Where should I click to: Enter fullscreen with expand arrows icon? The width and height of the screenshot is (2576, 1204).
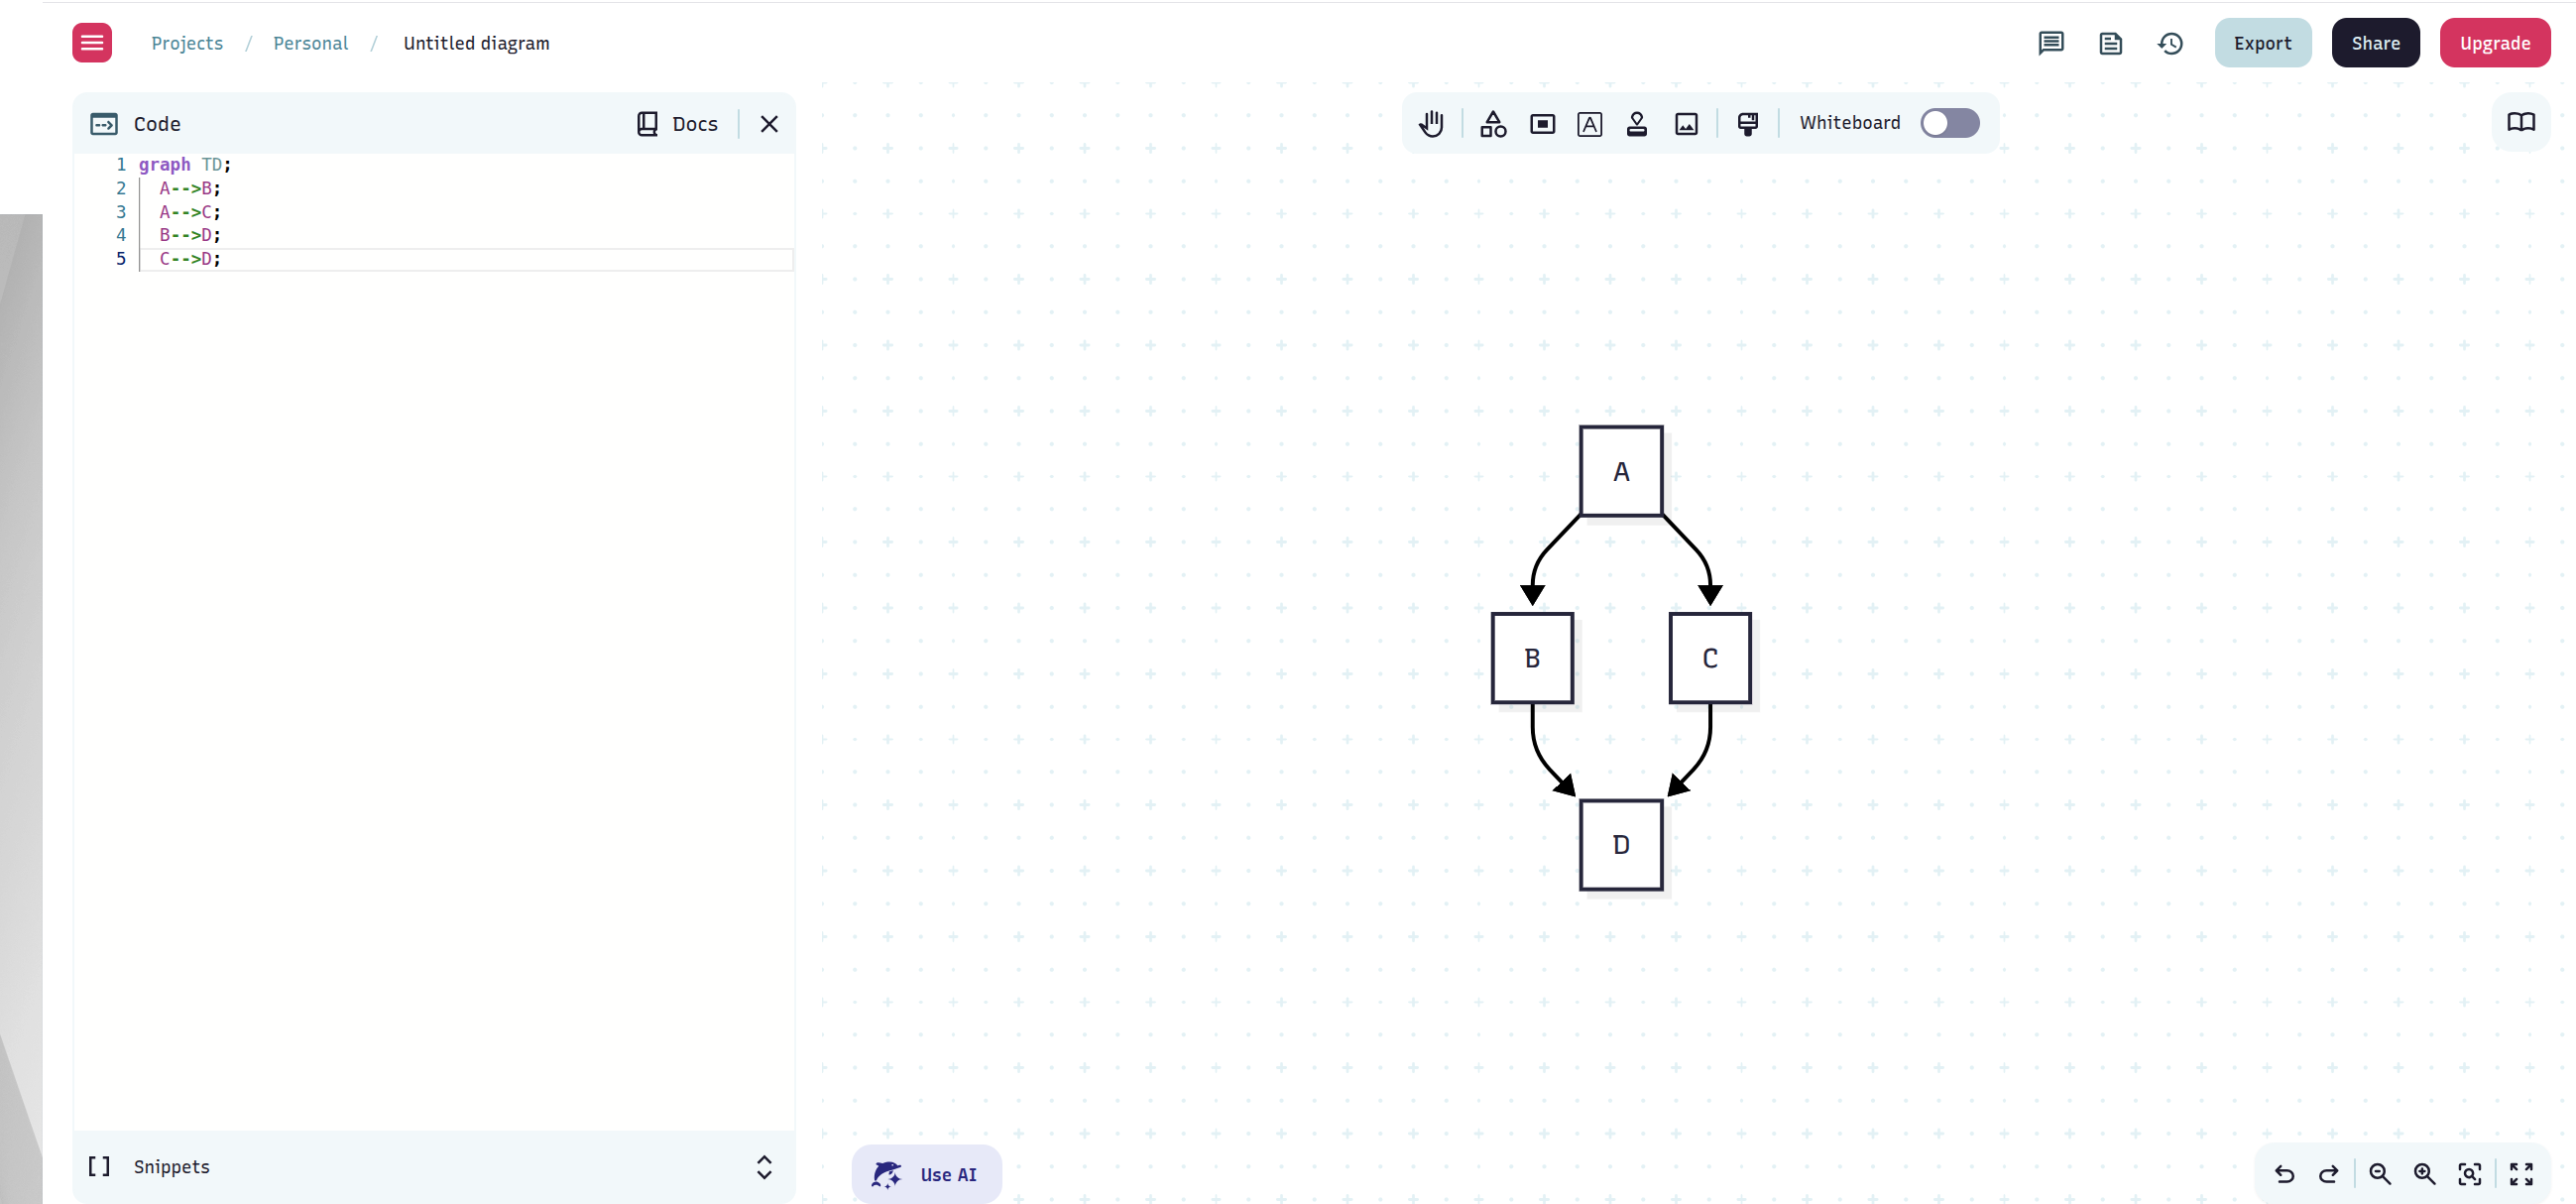click(2520, 1173)
